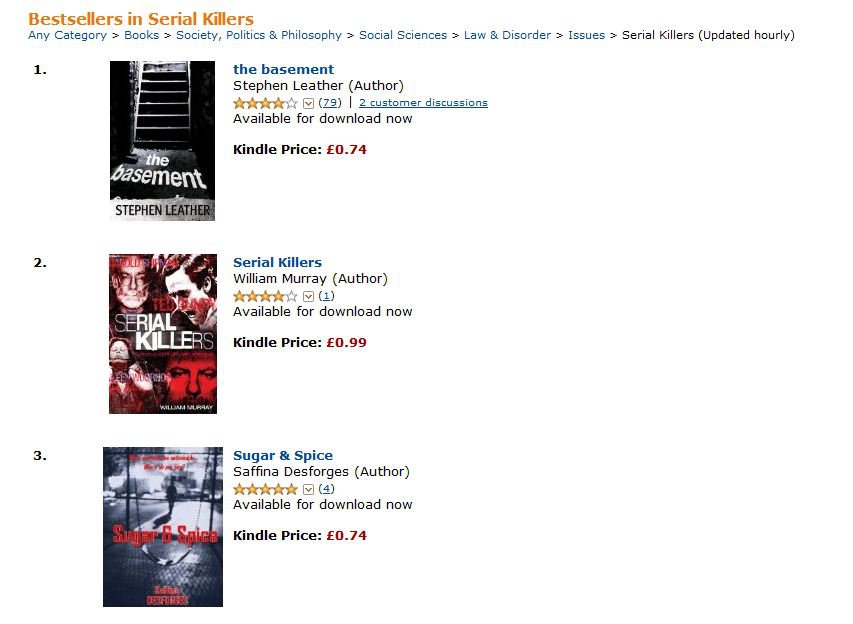Image resolution: width=853 pixels, height=624 pixels.
Task: Expand rating dropdown for the basement
Action: coord(308,103)
